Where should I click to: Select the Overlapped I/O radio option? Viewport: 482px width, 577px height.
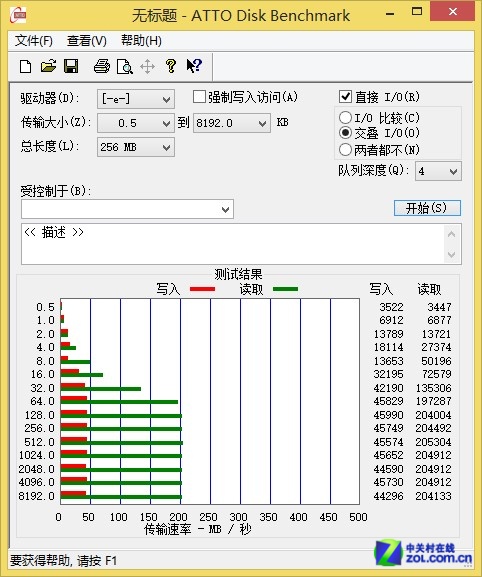click(345, 132)
